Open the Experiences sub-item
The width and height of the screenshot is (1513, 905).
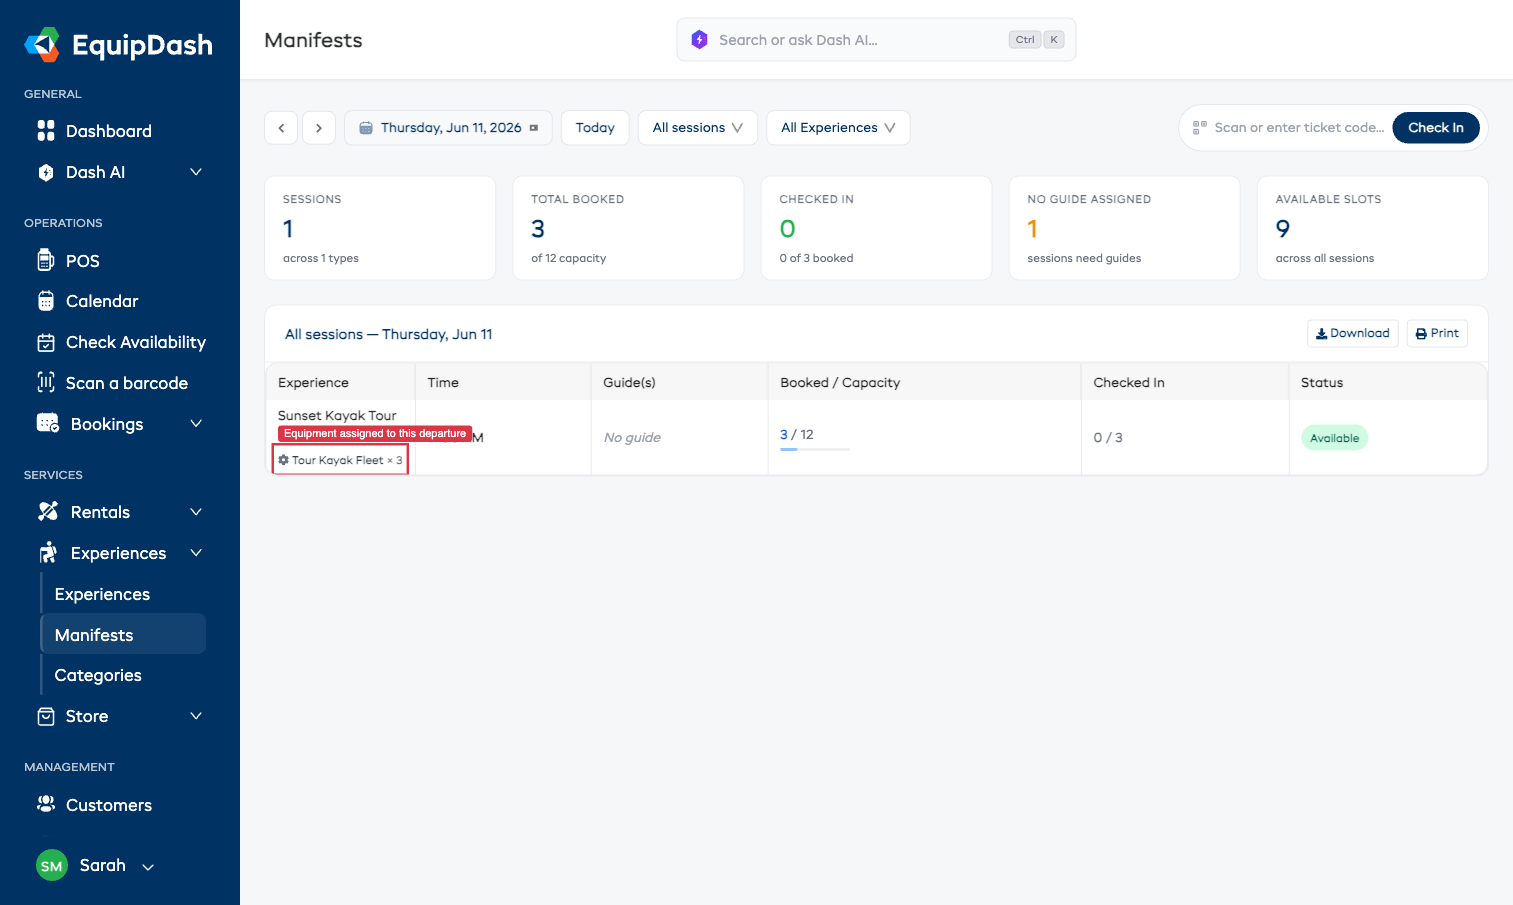(x=102, y=594)
